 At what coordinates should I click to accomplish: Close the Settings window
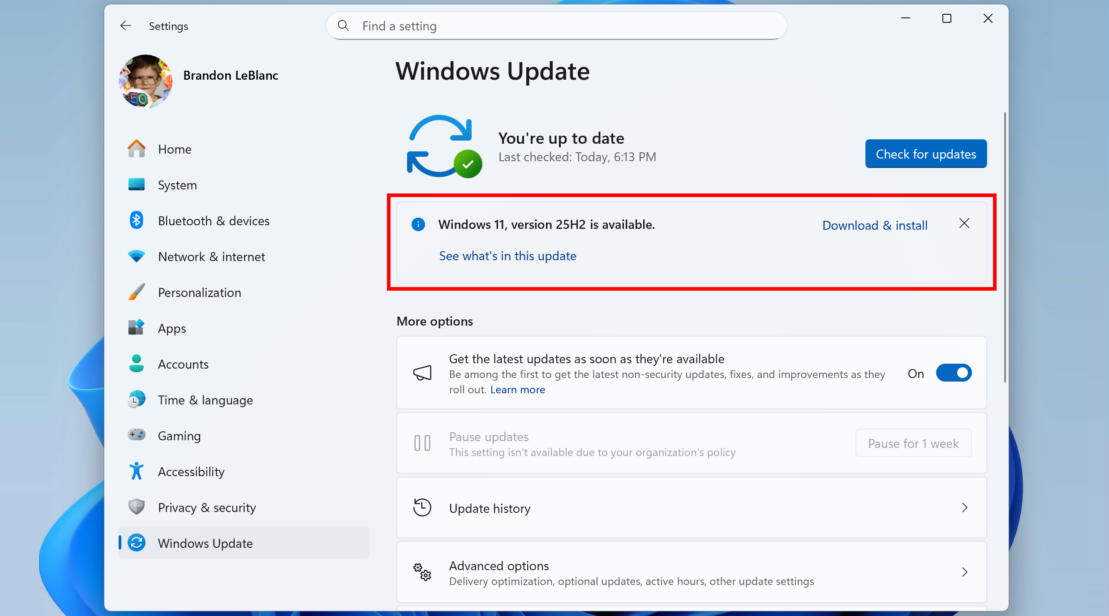point(988,18)
